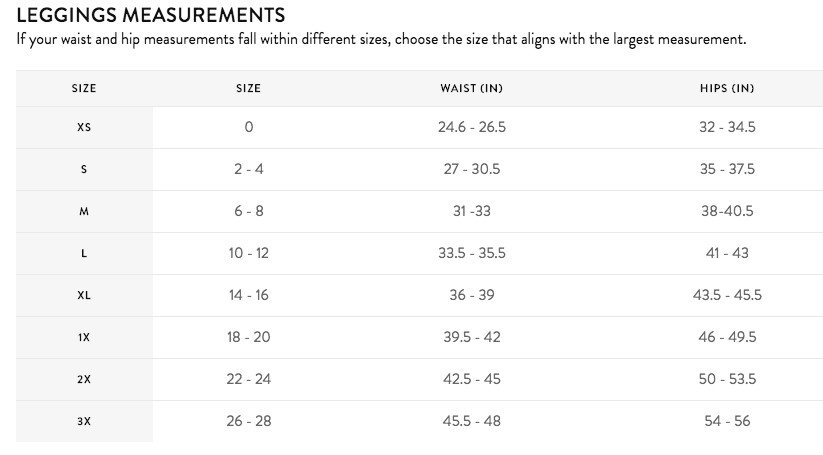
Task: Click the waist value 24.6 - 26.5
Action: [472, 127]
